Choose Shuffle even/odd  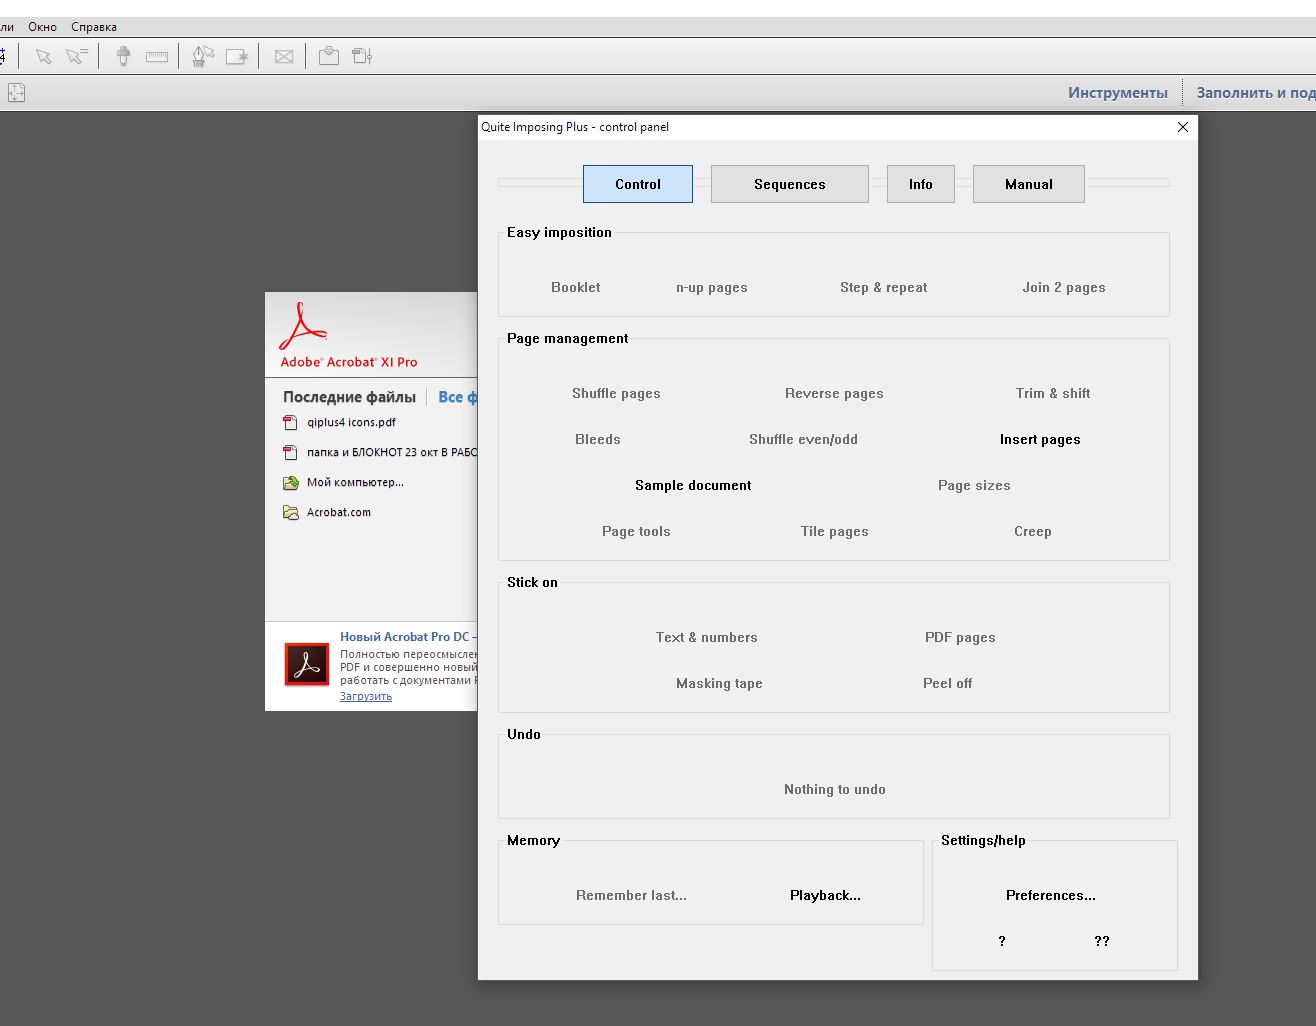pos(803,439)
